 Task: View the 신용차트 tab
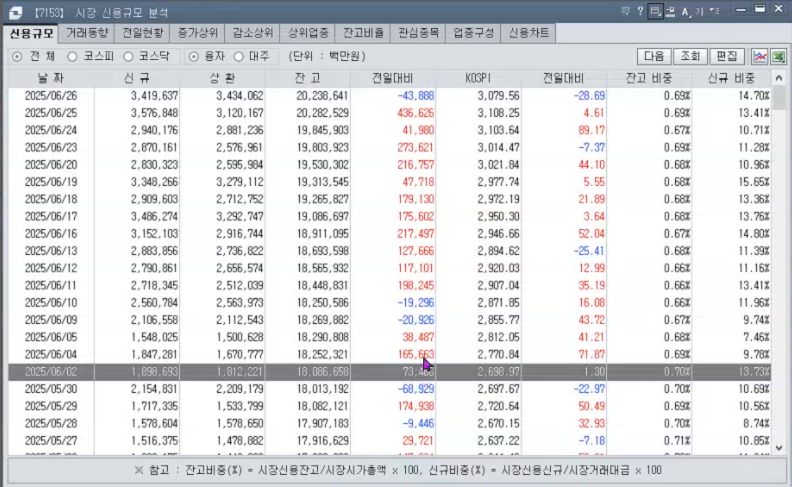tap(528, 33)
